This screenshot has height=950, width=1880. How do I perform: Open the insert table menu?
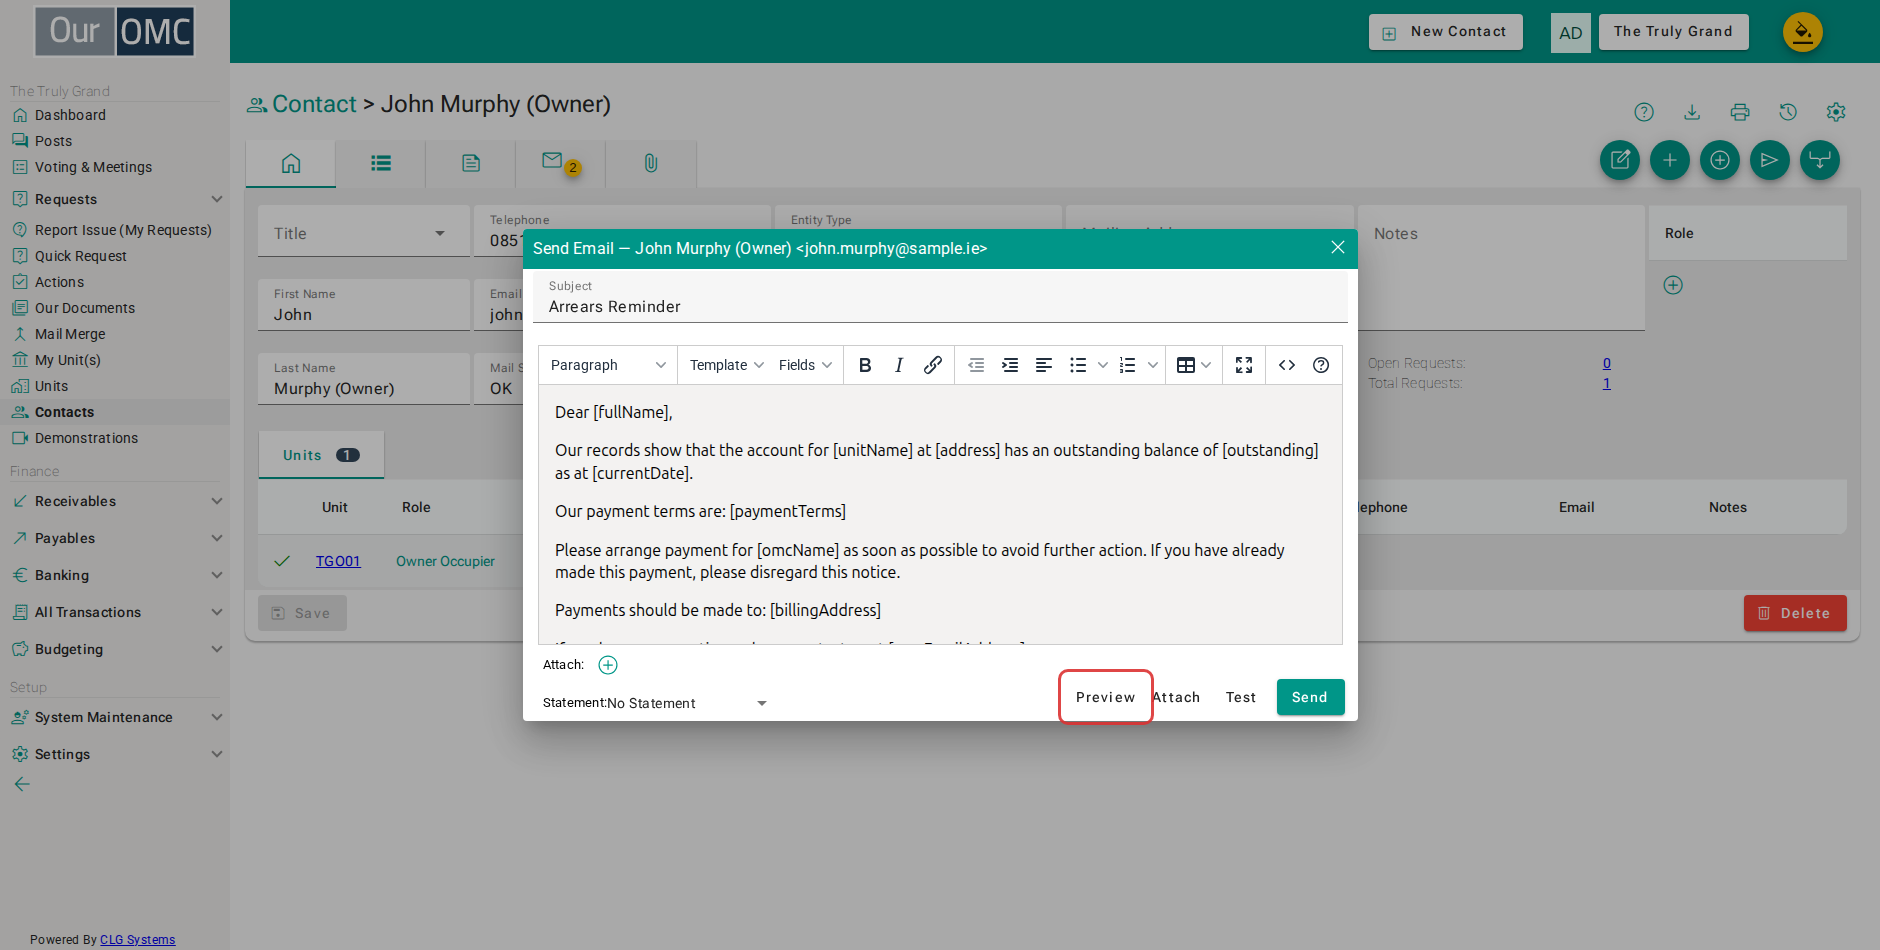[x=1194, y=365]
